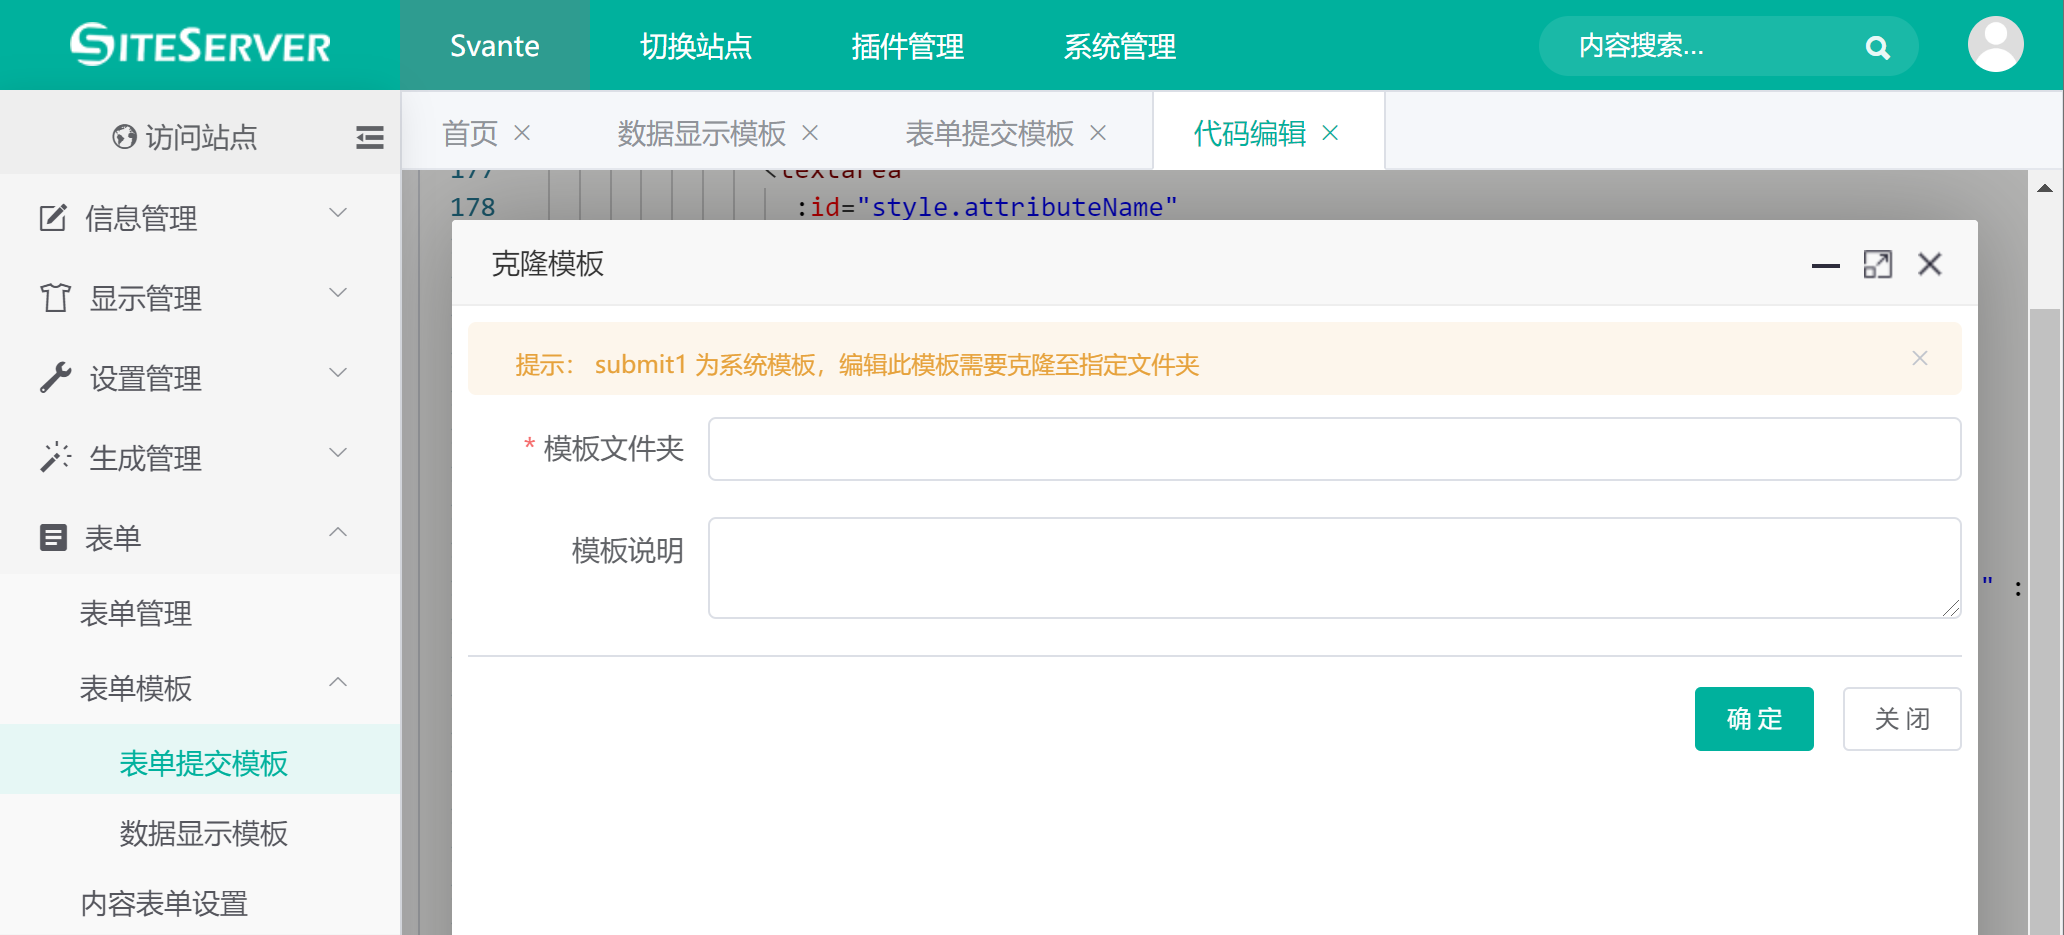Open the 插件管理 top menu

click(907, 46)
